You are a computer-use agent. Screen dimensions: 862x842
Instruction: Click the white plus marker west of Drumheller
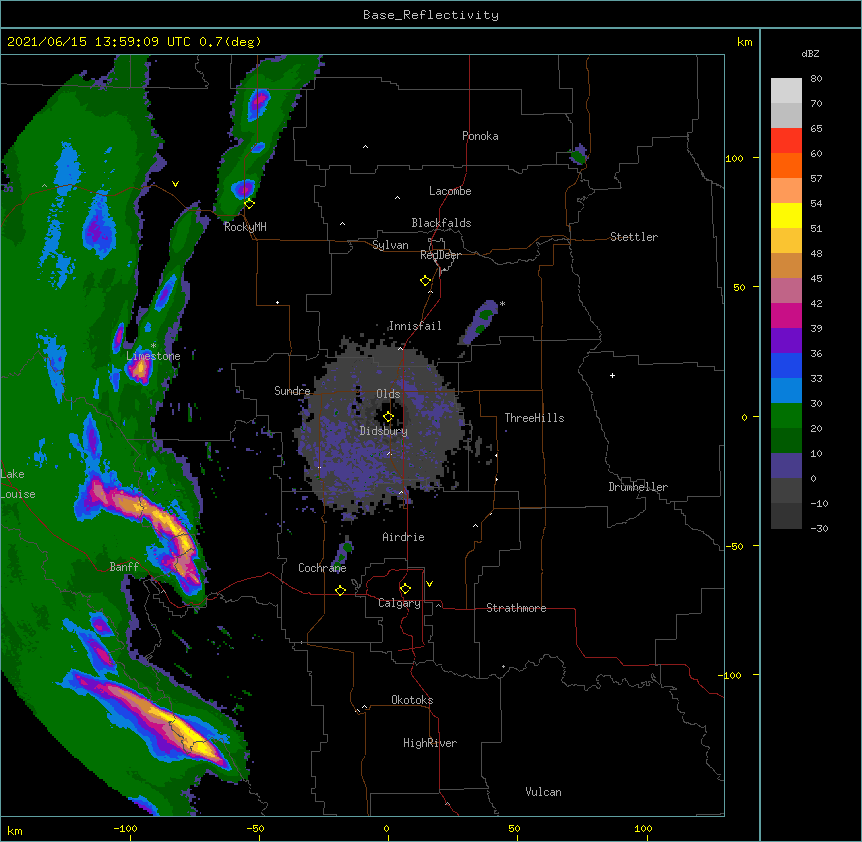pyautogui.click(x=612, y=375)
